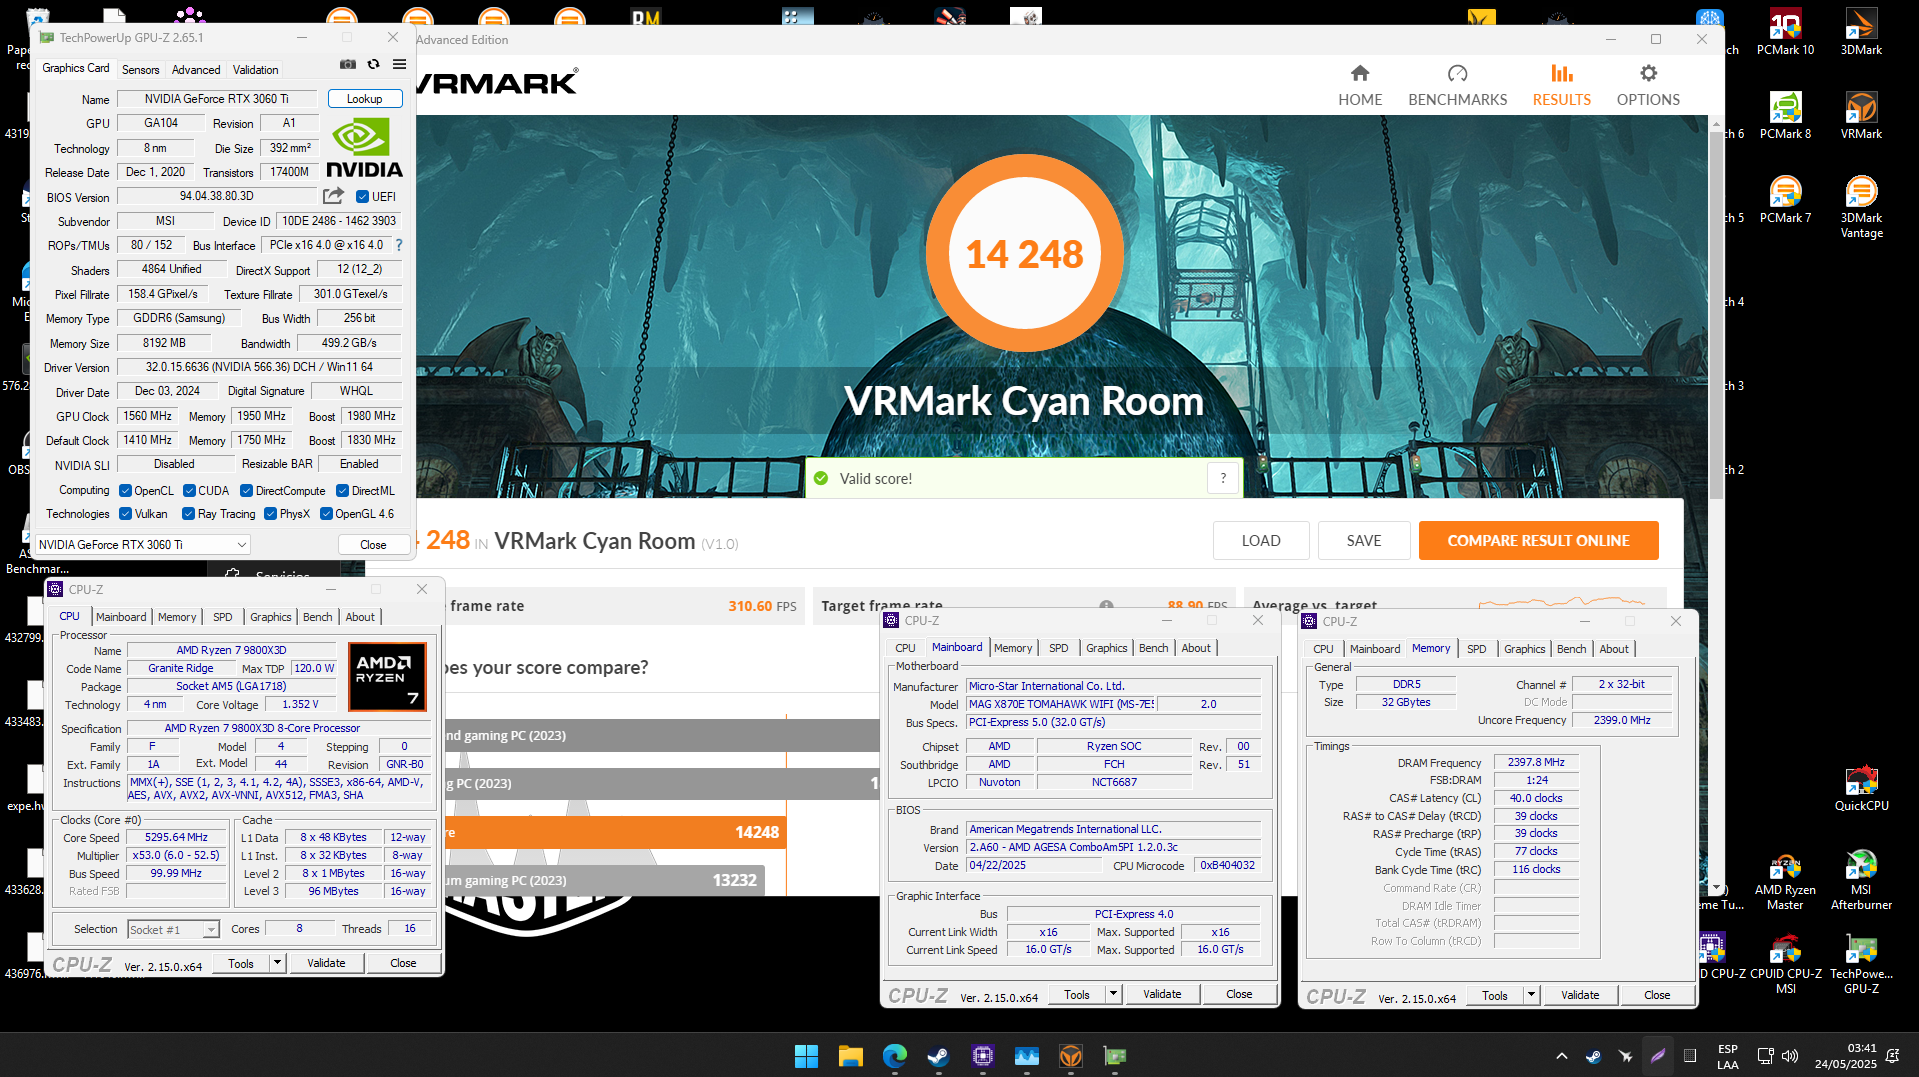Viewport: 1919px width, 1077px height.
Task: Toggle CUDA checkbox
Action: [189, 491]
